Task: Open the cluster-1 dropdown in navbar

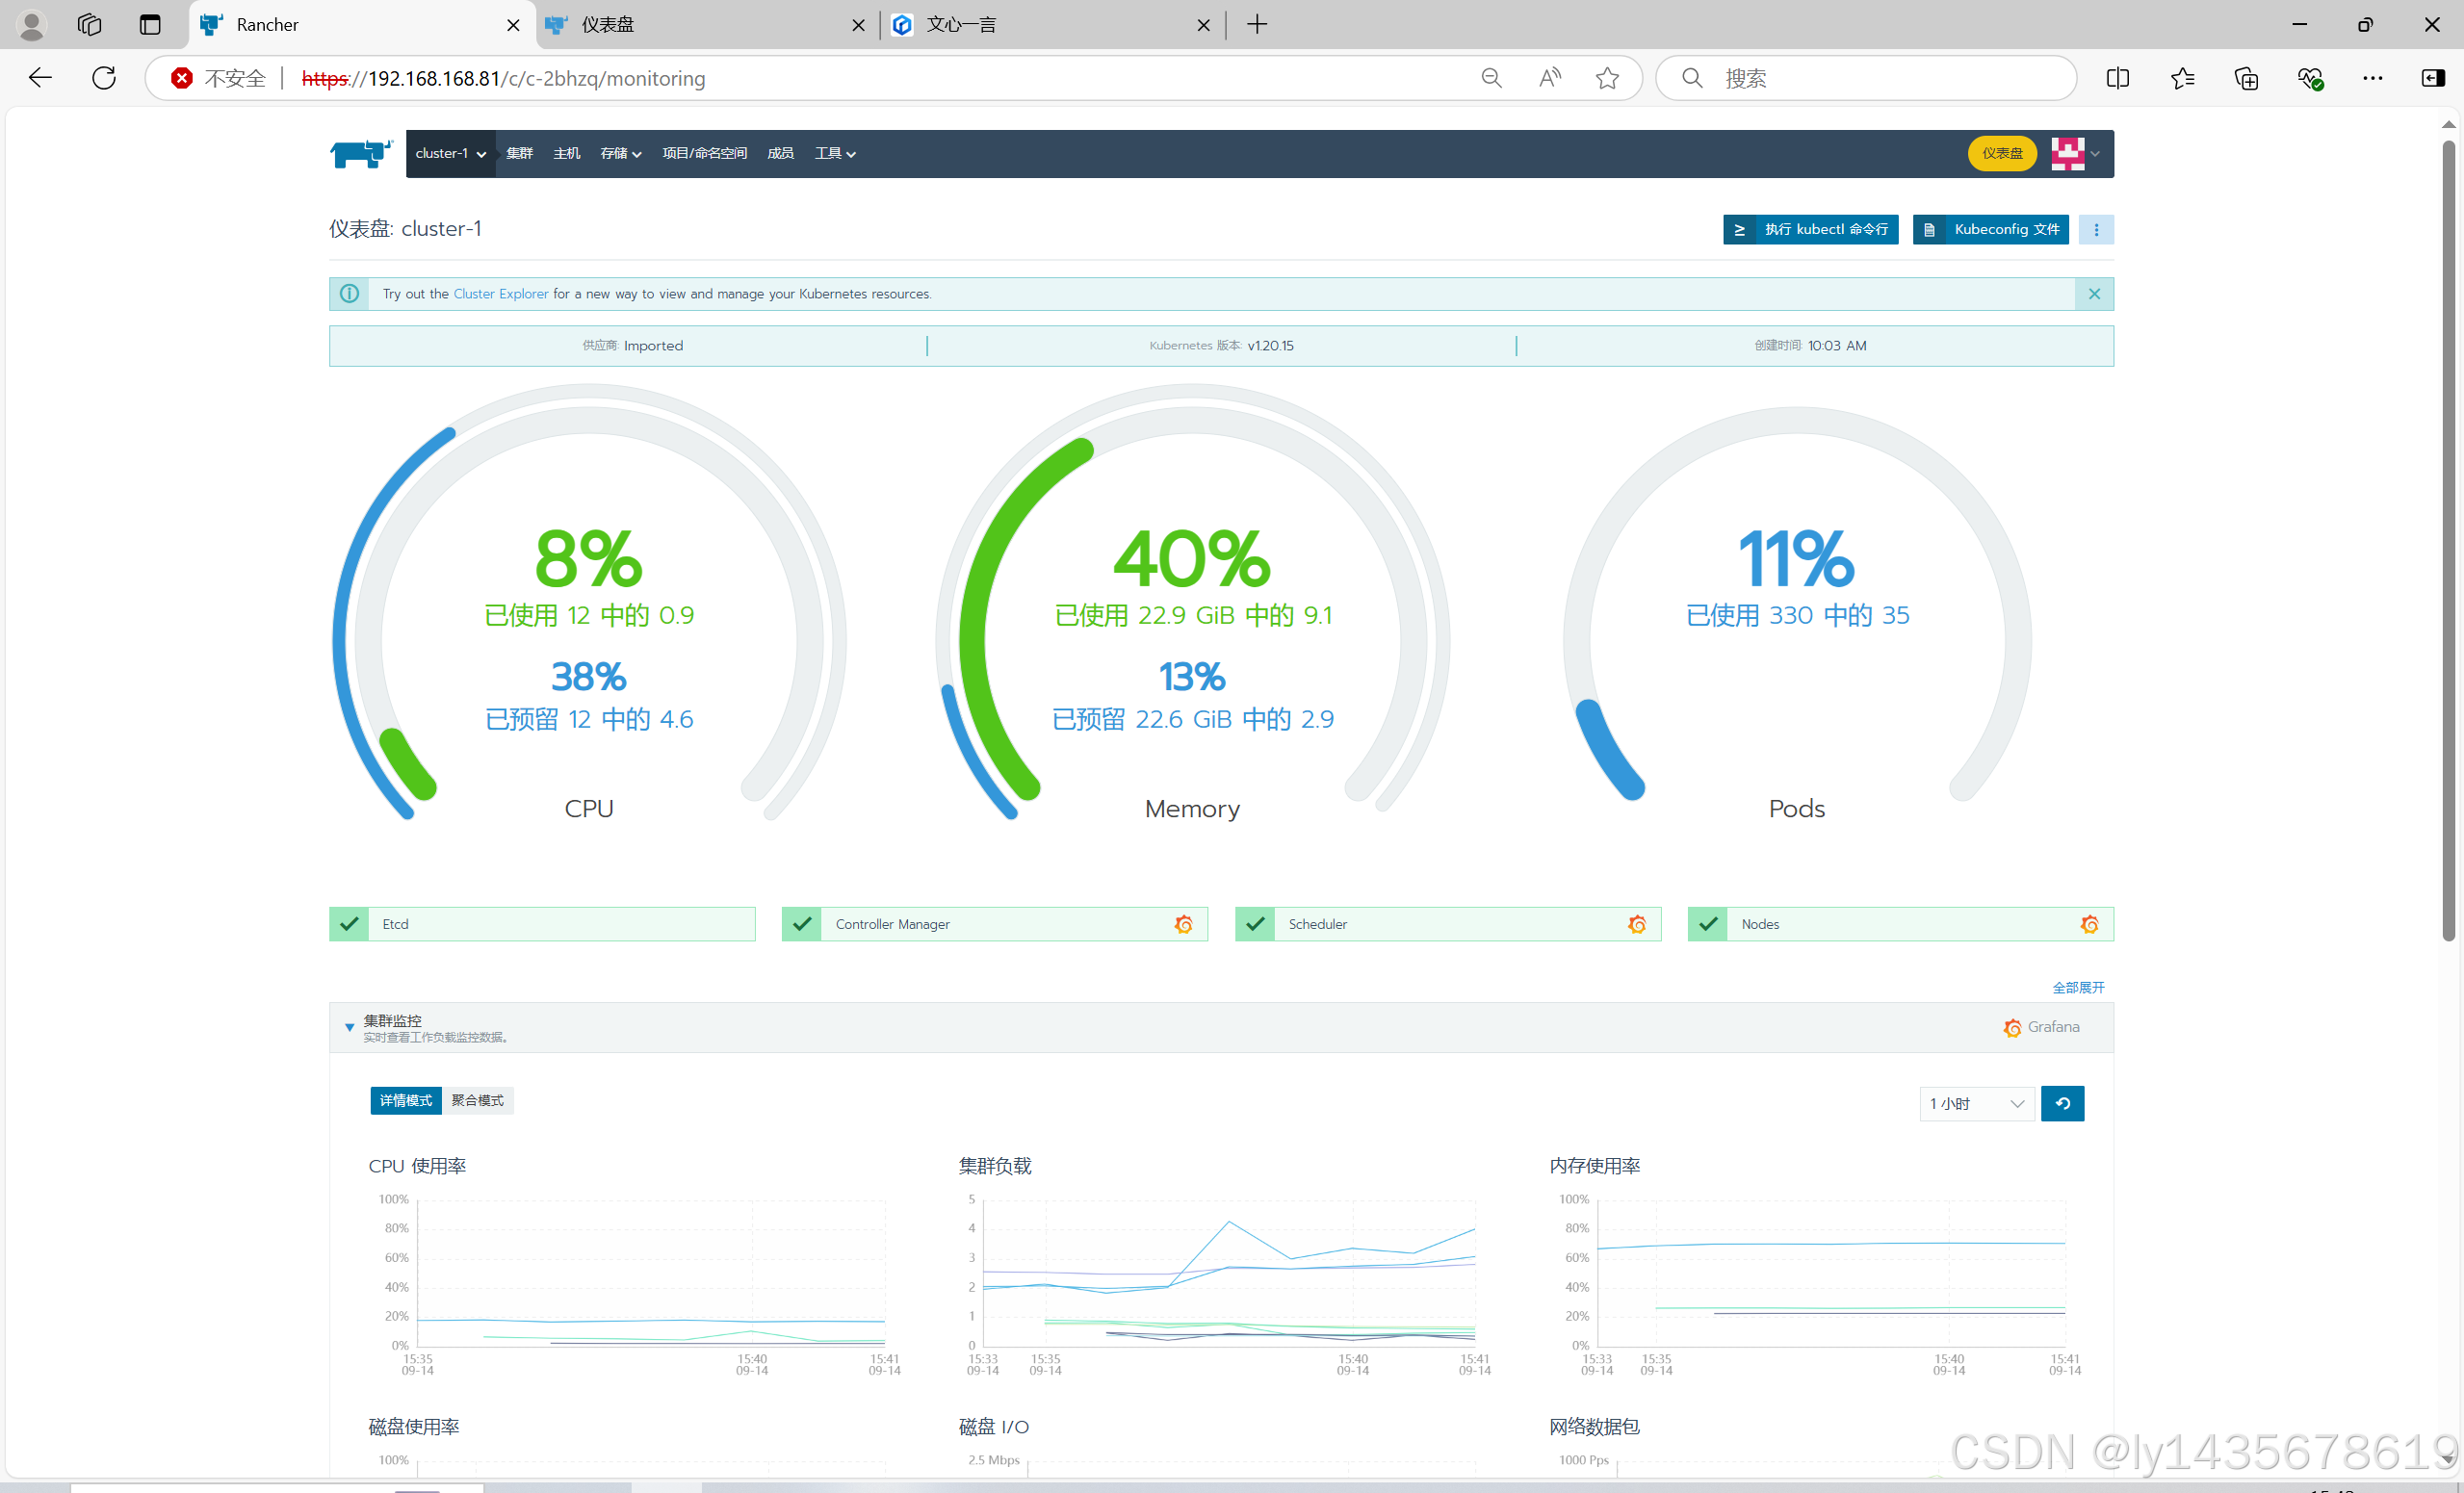Action: pyautogui.click(x=450, y=154)
